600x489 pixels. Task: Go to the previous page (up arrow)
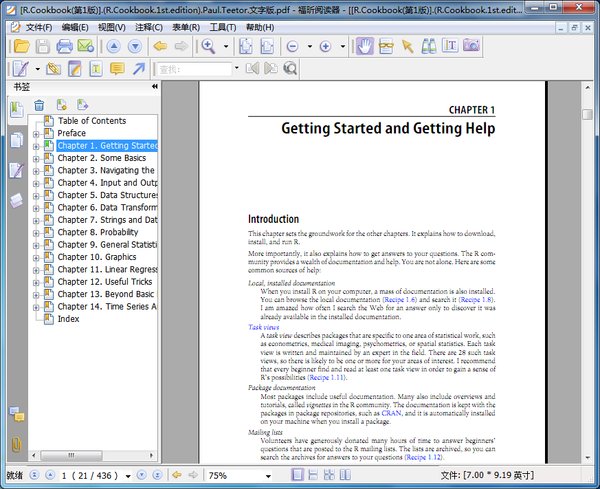[x=113, y=46]
